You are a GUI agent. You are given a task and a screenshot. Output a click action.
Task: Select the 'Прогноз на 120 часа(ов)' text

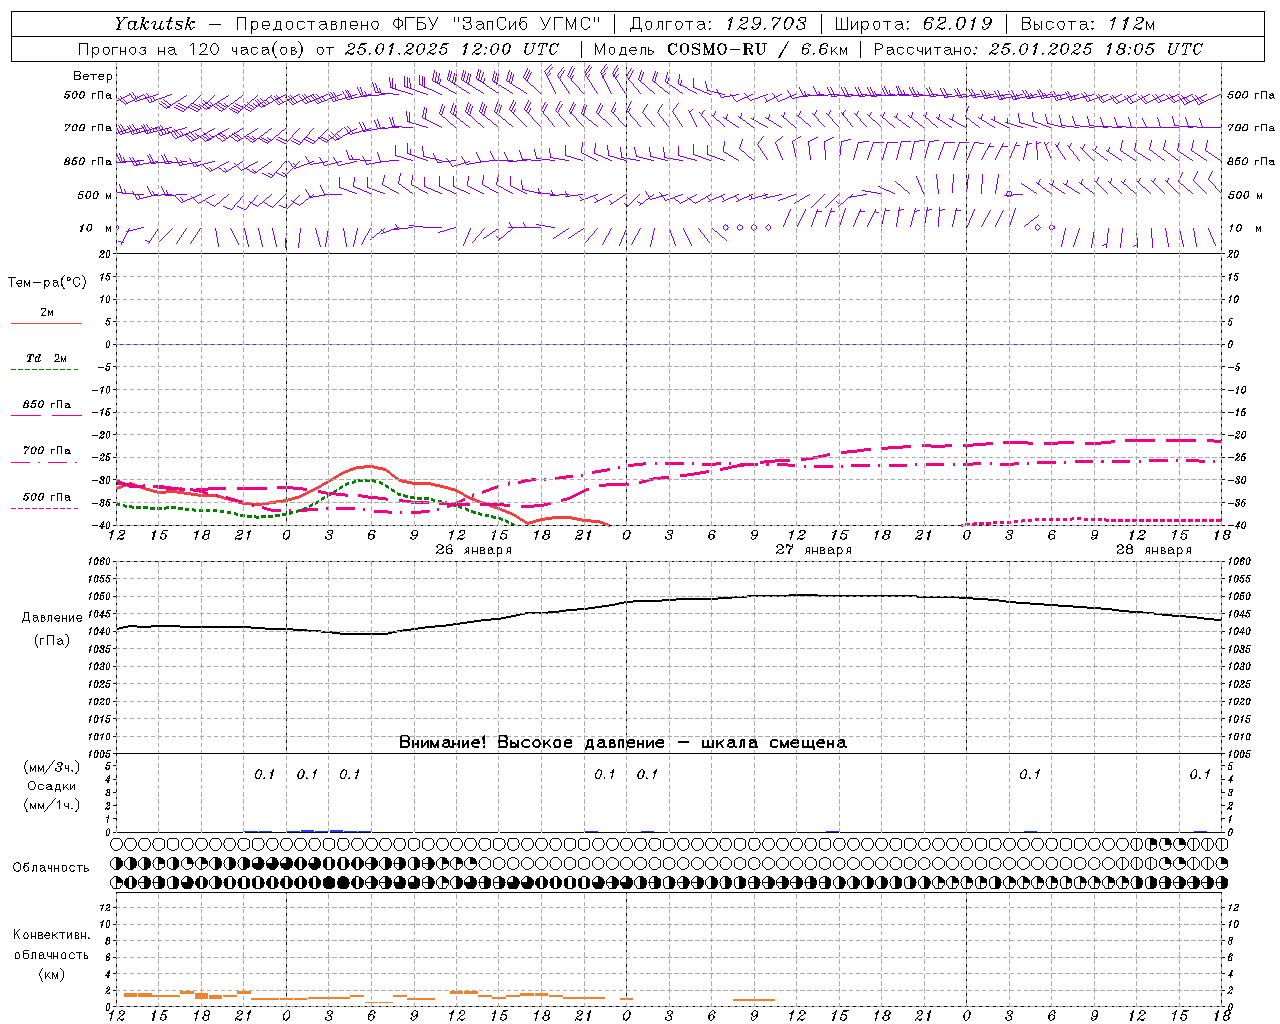[x=192, y=49]
